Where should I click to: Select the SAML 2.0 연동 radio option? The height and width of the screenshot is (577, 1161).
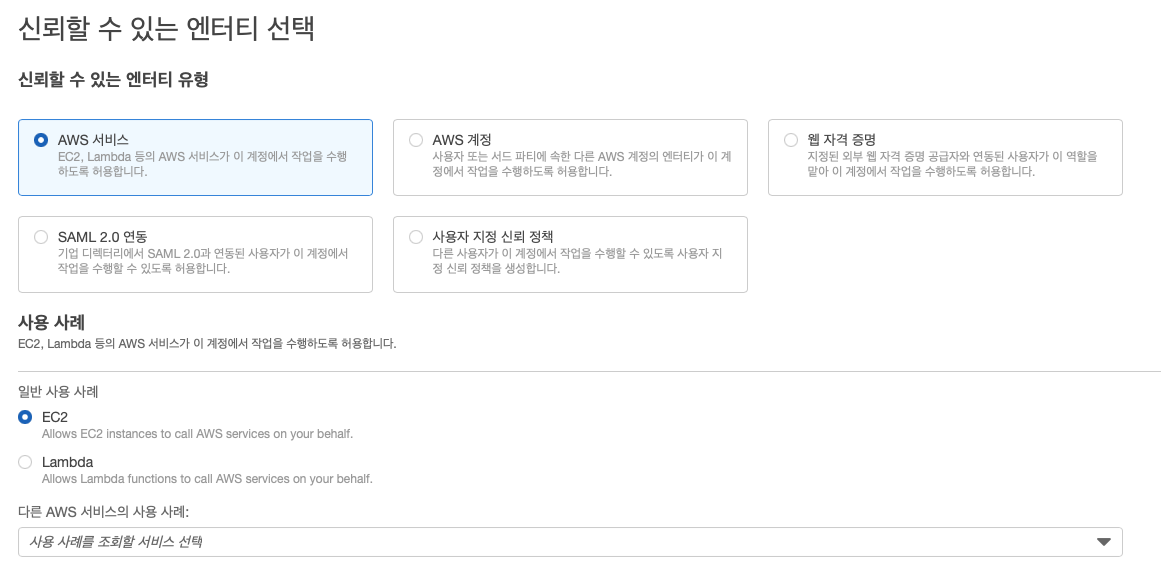pos(41,237)
